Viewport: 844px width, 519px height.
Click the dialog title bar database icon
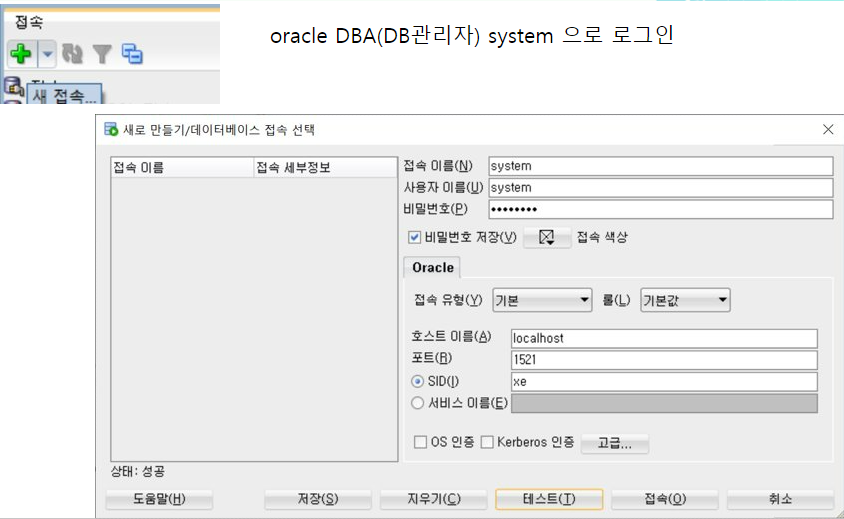(x=111, y=130)
